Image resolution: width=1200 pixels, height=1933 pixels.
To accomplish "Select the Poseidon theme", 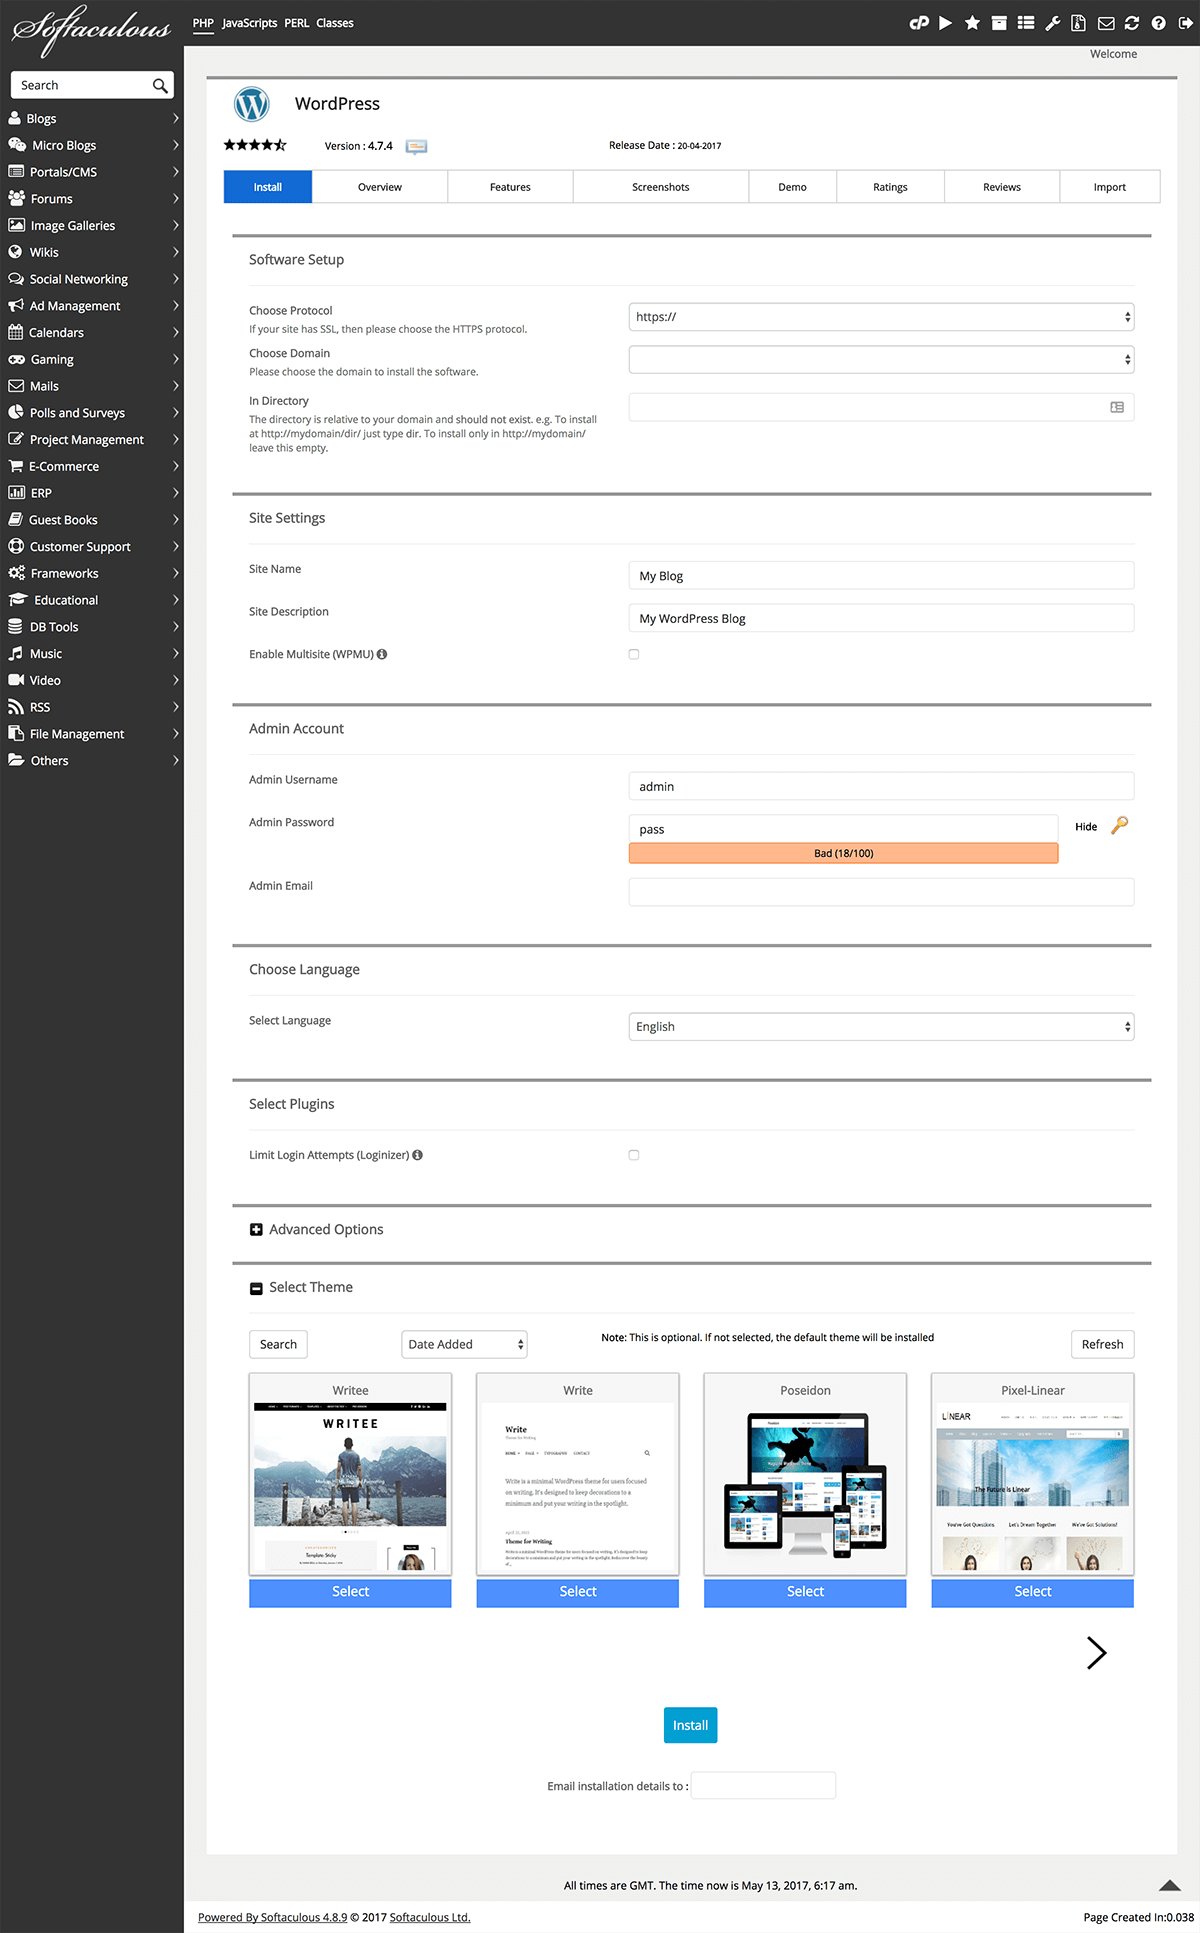I will pos(805,1592).
